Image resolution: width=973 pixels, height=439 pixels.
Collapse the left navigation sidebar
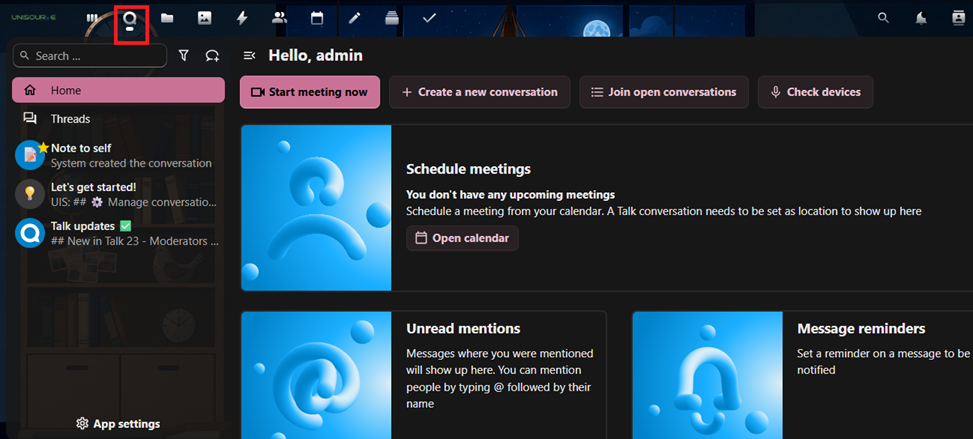coord(249,56)
